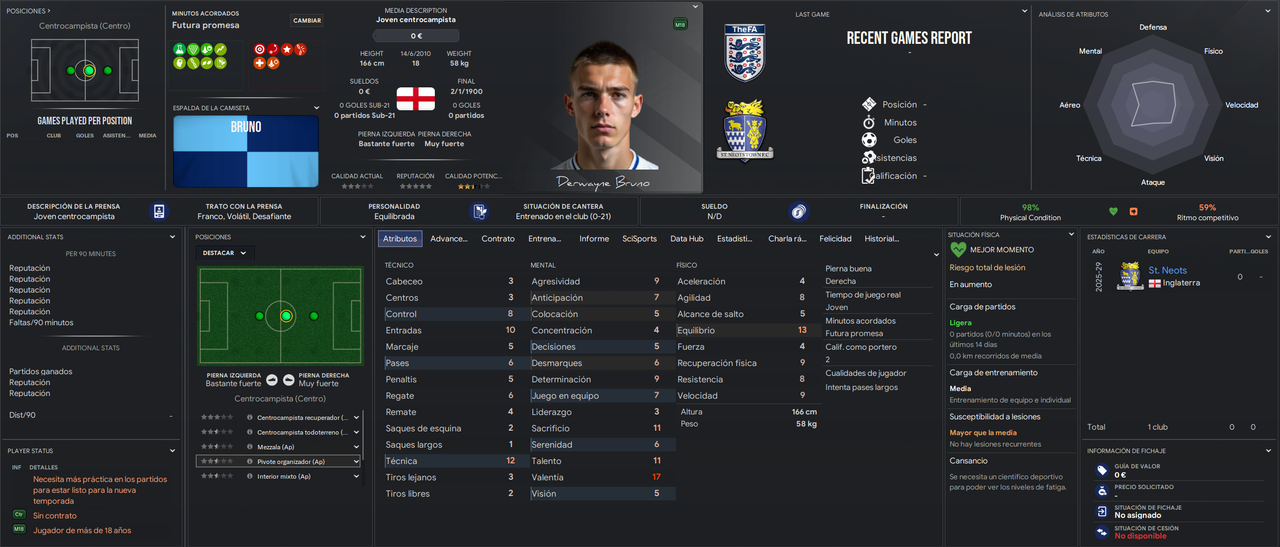Click the press description icon
Image resolution: width=1280 pixels, height=547 pixels.
pyautogui.click(x=159, y=211)
